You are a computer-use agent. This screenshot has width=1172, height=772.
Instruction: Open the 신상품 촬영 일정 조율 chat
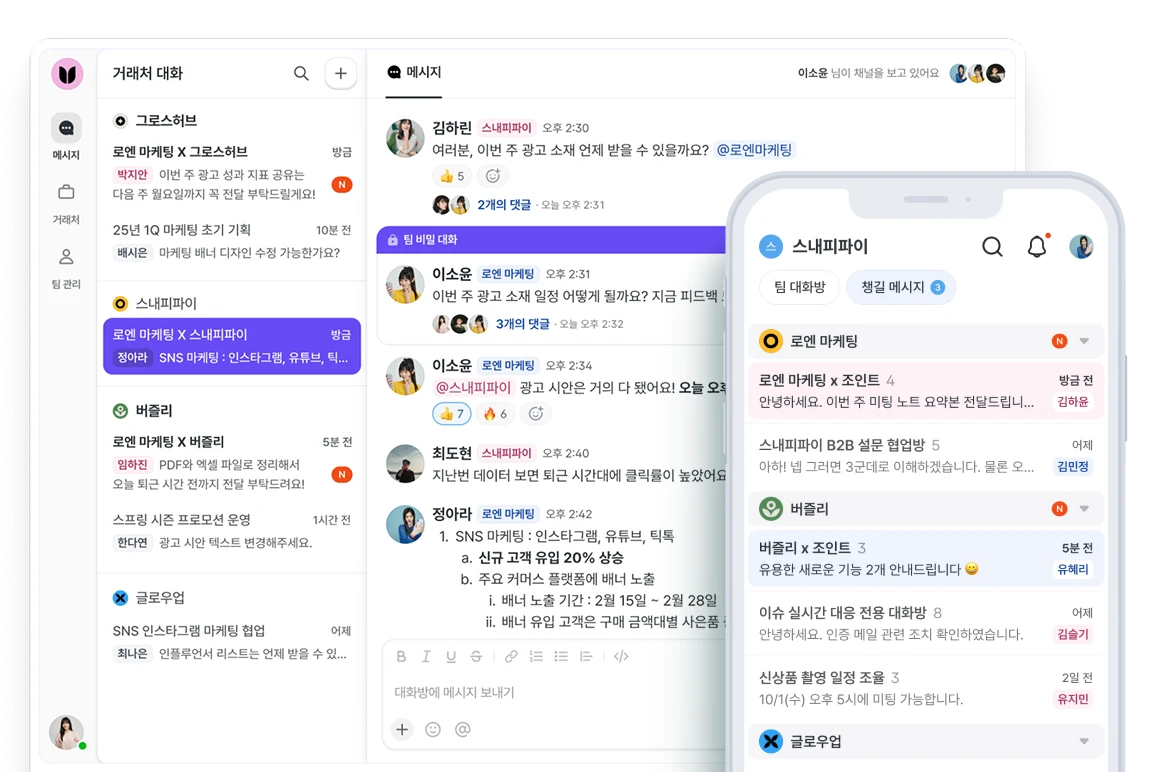click(x=926, y=688)
